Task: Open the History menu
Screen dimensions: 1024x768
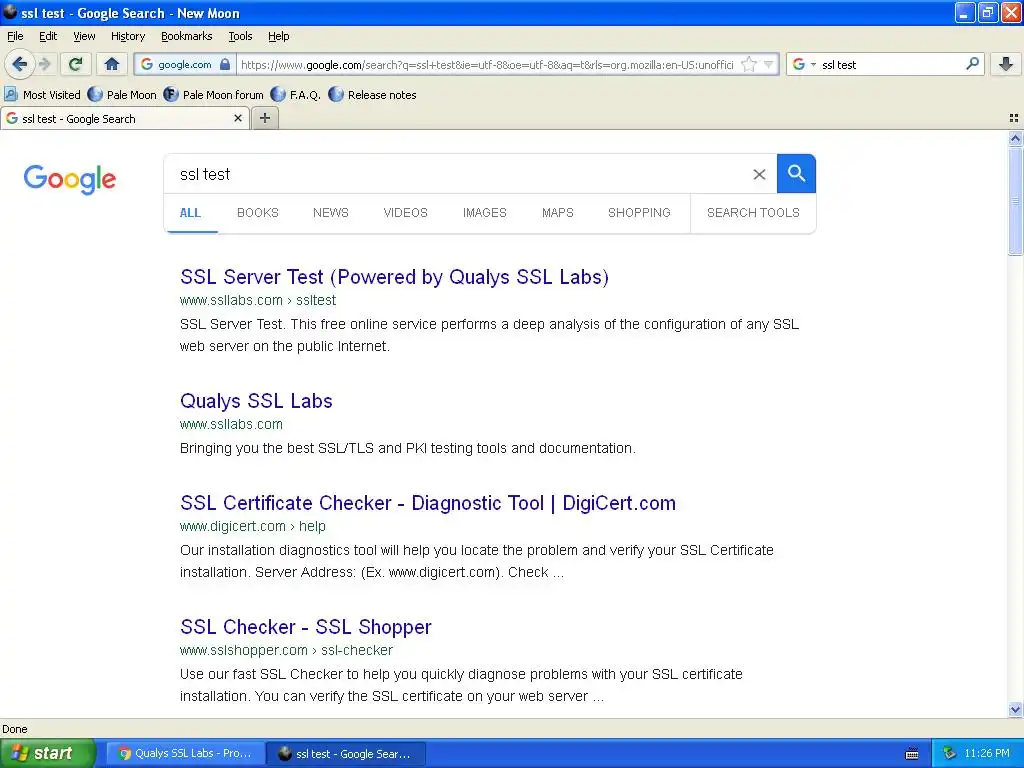Action: pos(127,36)
